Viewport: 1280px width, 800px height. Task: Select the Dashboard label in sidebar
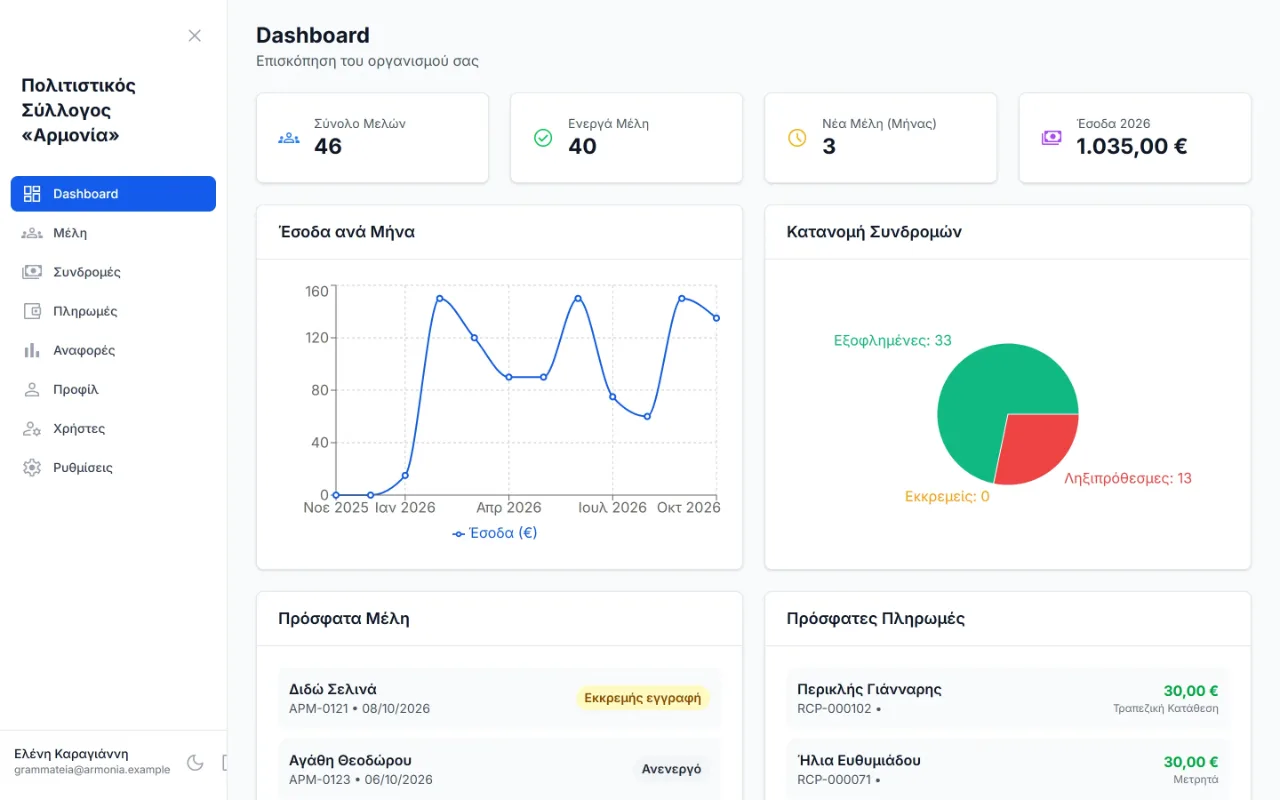point(86,194)
